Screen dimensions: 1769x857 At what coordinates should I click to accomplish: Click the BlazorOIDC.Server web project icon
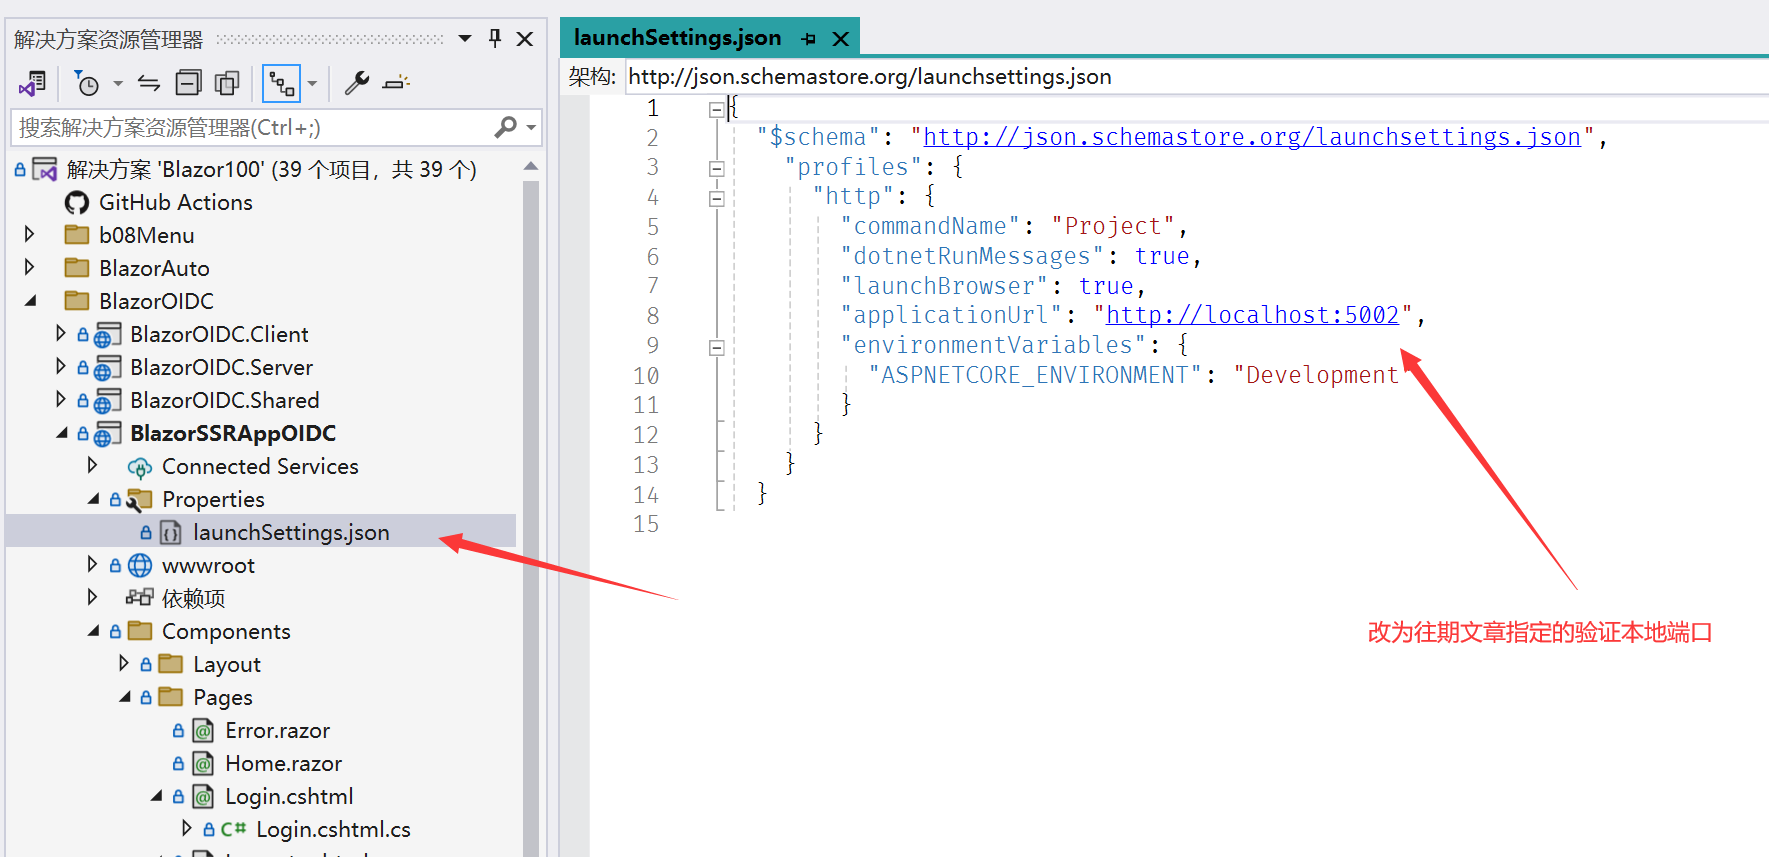(107, 368)
